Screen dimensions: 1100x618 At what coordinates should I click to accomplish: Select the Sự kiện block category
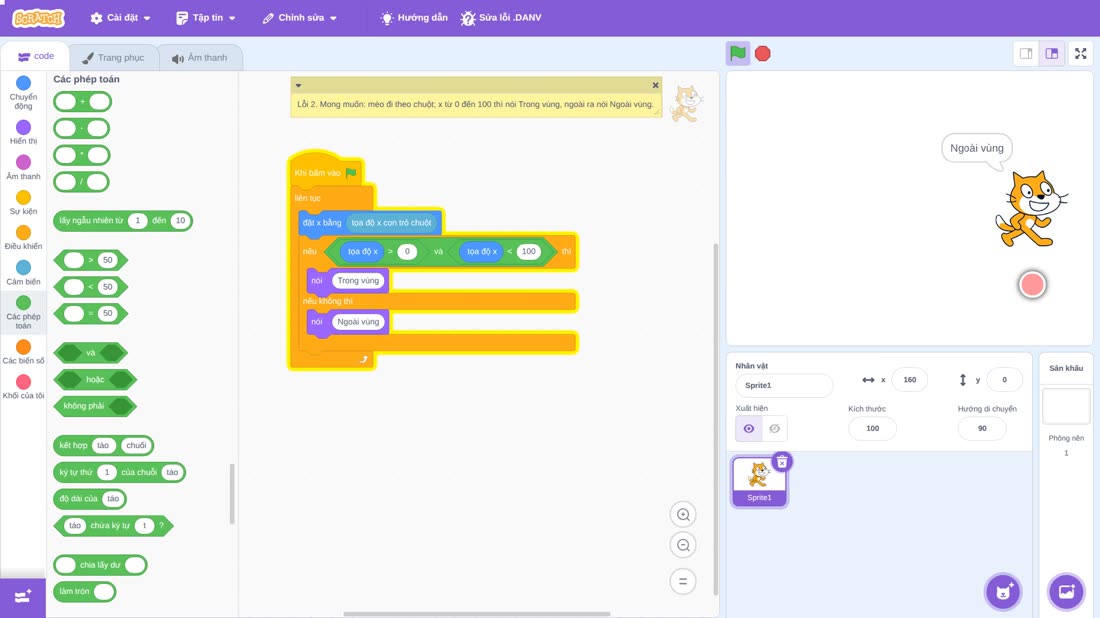pos(23,202)
